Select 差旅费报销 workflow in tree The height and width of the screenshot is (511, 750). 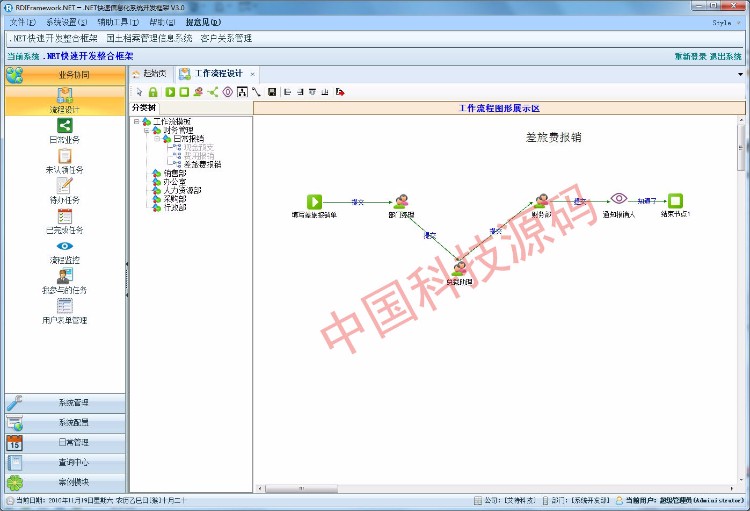202,165
